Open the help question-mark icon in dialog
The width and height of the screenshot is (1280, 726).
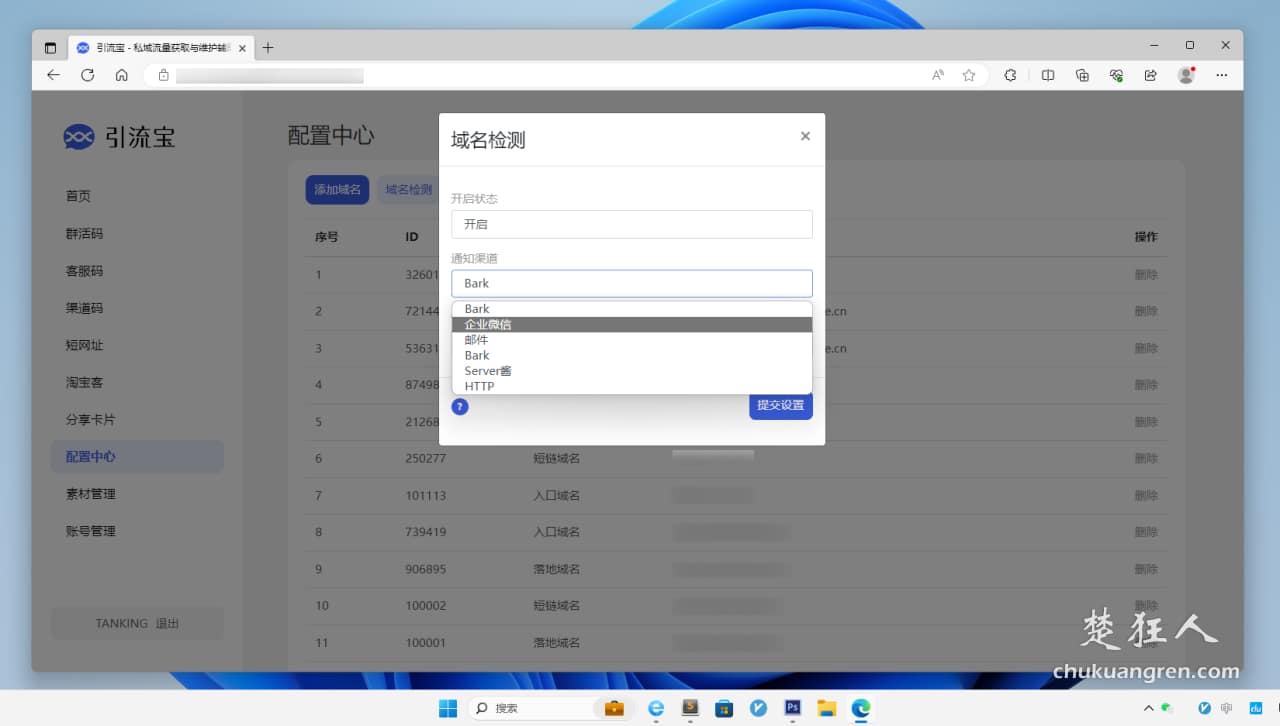click(x=459, y=407)
